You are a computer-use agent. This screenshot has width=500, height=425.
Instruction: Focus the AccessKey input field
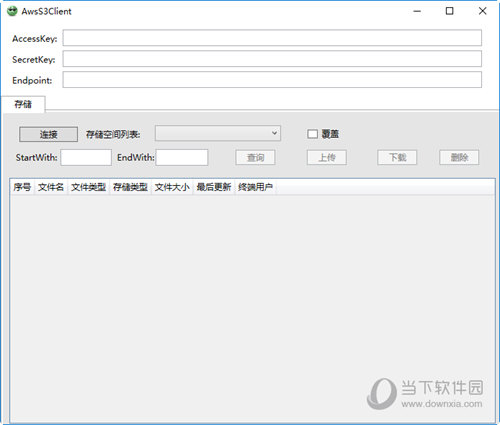(x=272, y=38)
